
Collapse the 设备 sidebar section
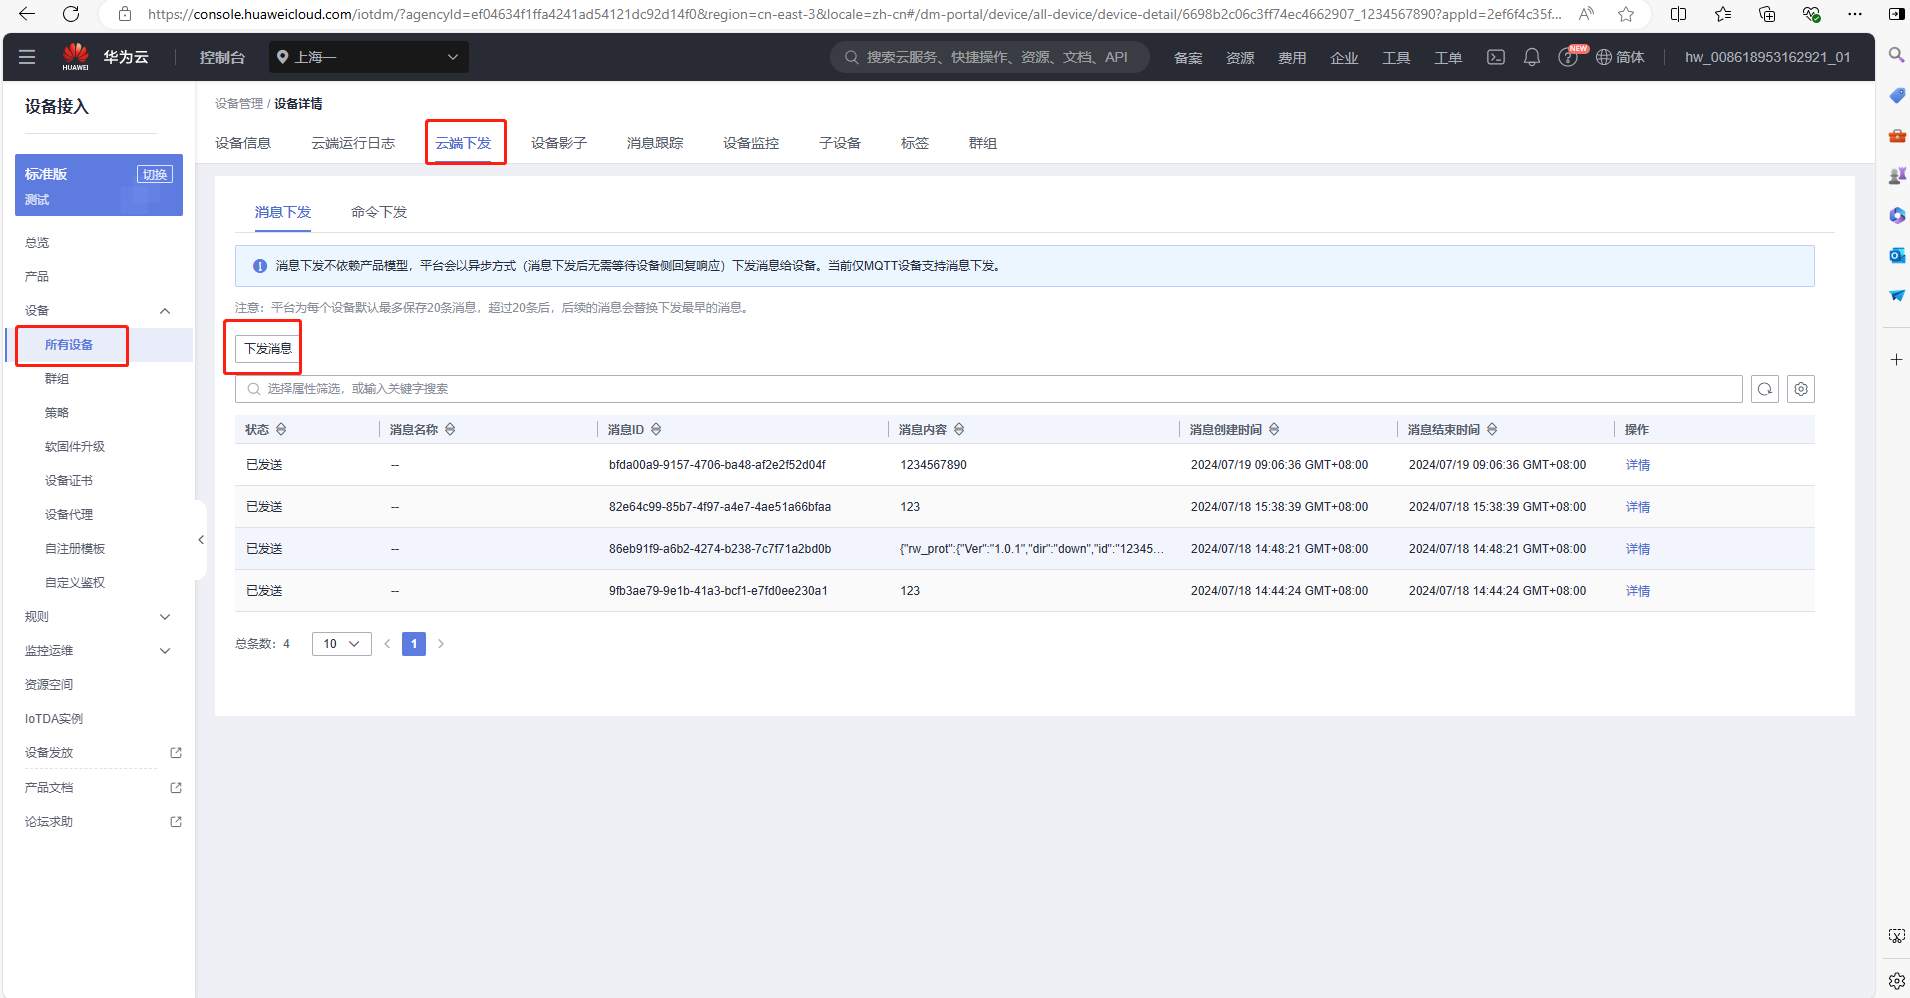point(165,311)
